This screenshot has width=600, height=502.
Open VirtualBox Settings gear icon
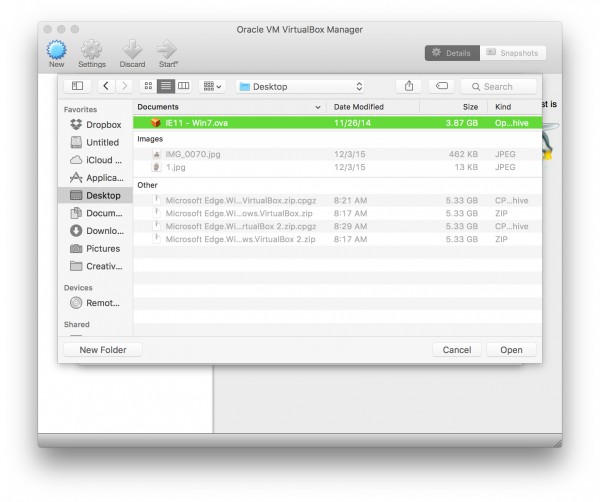tap(92, 50)
